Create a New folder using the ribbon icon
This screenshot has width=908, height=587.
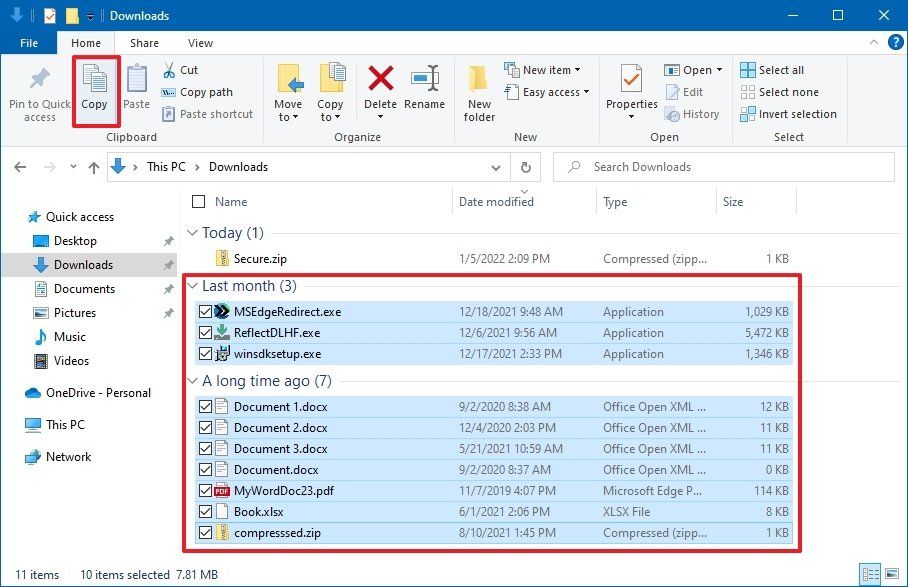[x=478, y=91]
